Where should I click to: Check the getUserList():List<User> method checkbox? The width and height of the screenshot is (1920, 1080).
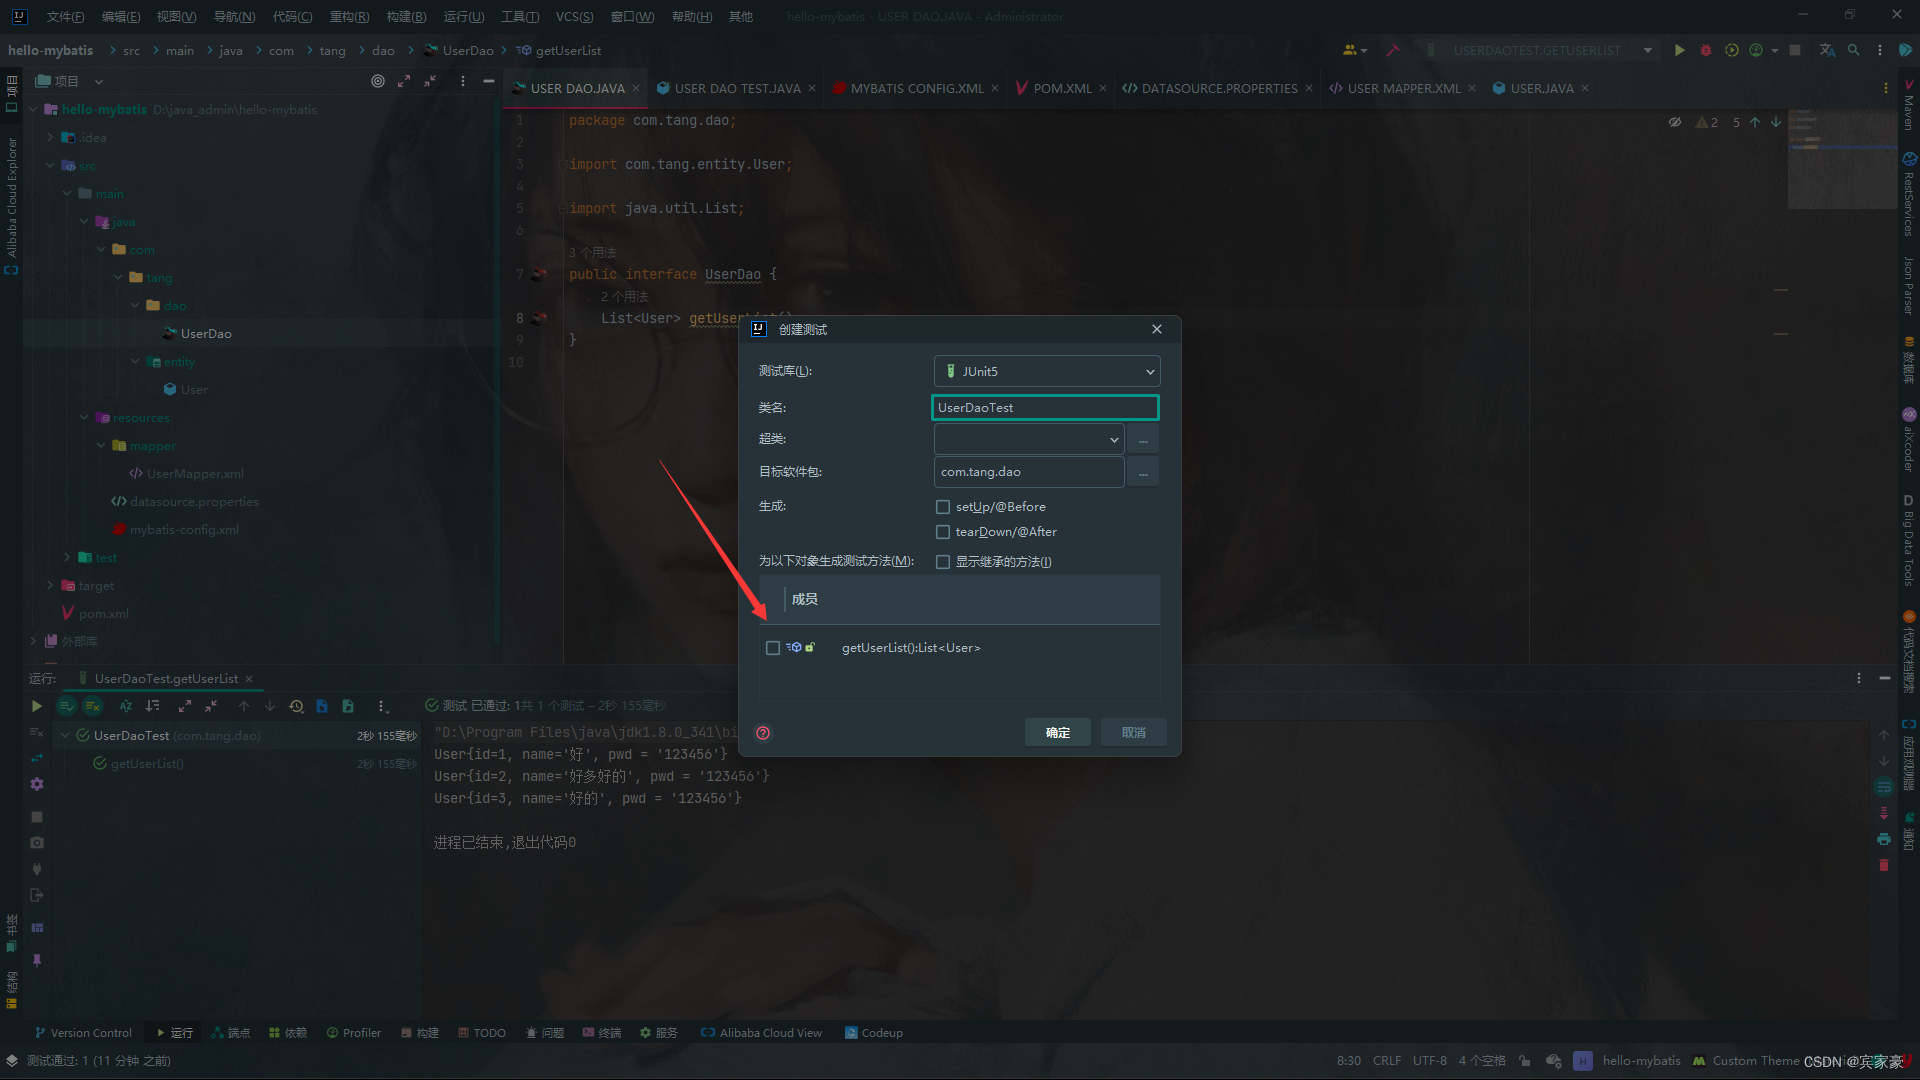(773, 648)
